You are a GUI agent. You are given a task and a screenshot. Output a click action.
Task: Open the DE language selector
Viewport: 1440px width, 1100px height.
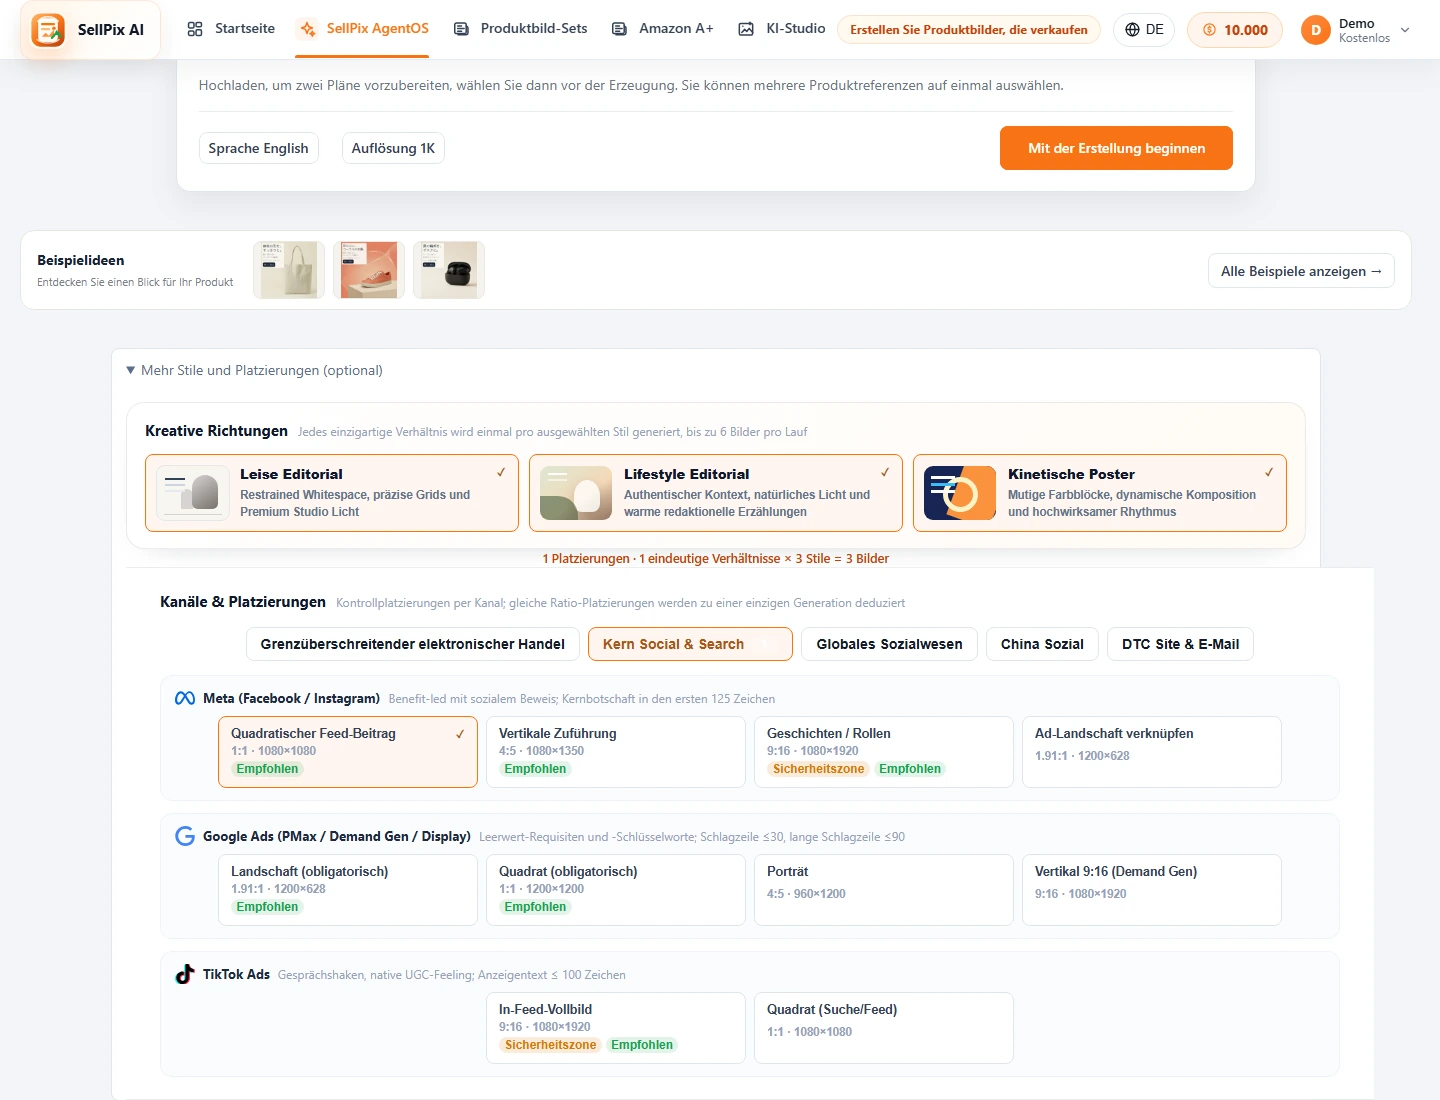[1144, 30]
